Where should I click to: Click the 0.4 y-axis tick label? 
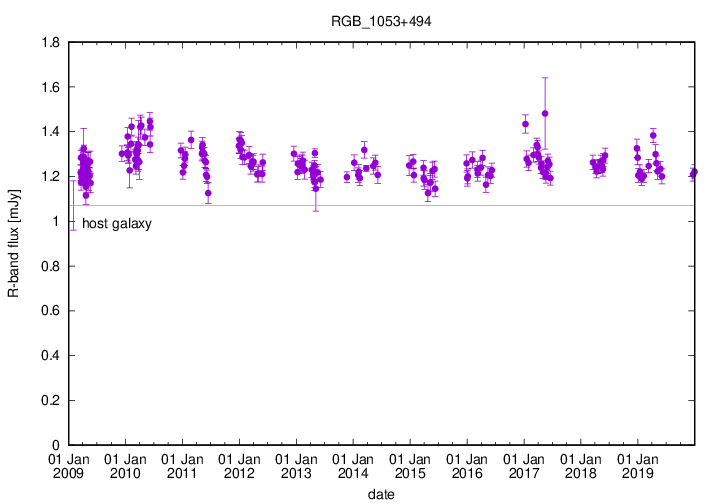(x=50, y=355)
